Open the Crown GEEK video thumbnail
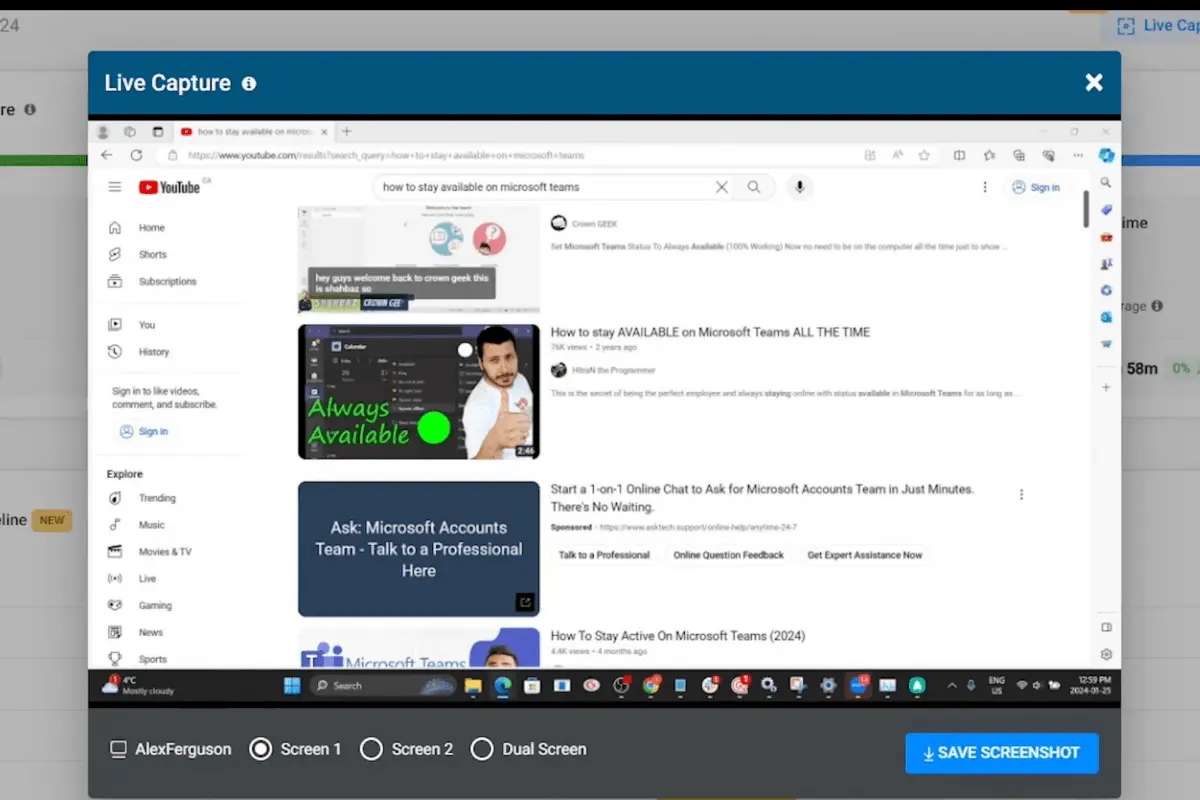 418,260
